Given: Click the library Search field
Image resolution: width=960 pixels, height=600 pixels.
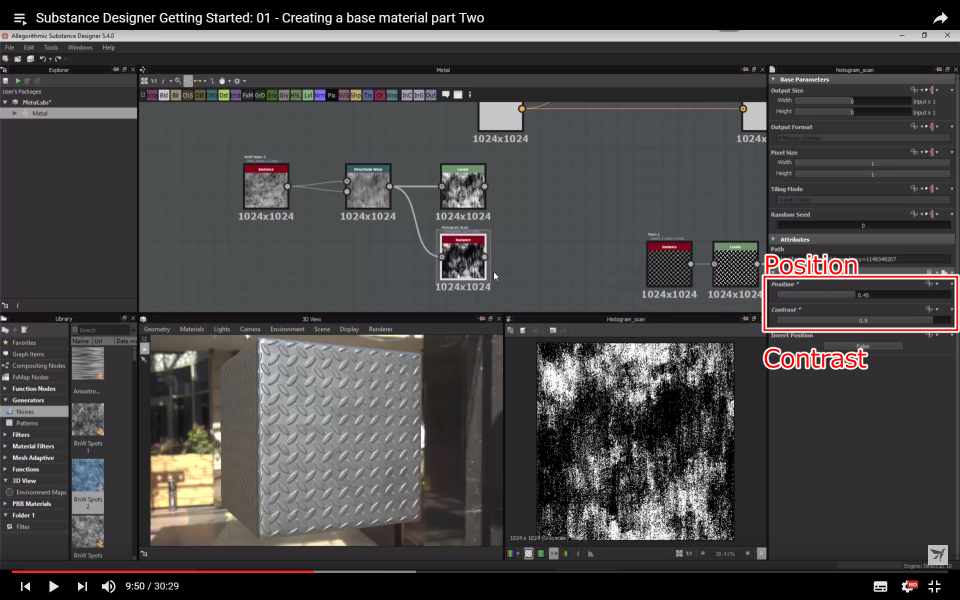Looking at the screenshot, I should tap(103, 330).
